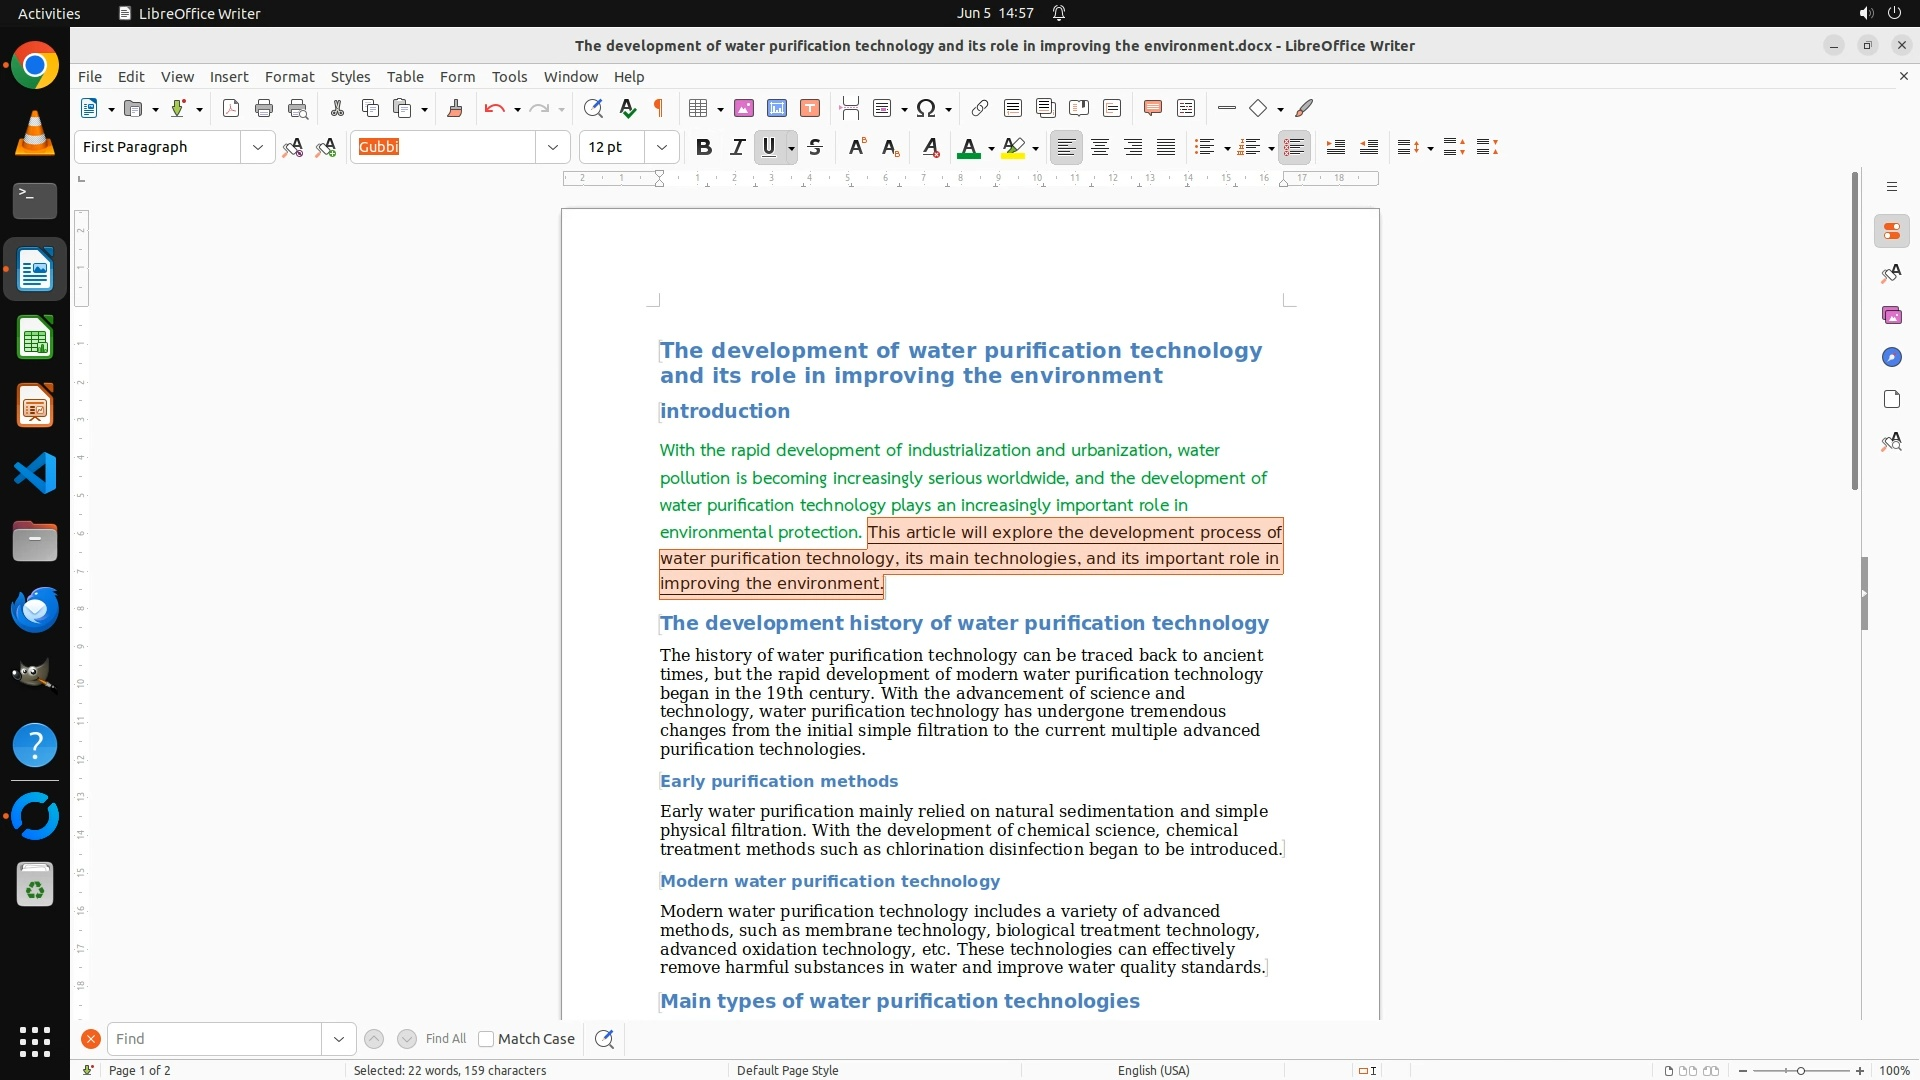Open the font name dropdown list
Screen dimensions: 1920x1080
click(553, 147)
